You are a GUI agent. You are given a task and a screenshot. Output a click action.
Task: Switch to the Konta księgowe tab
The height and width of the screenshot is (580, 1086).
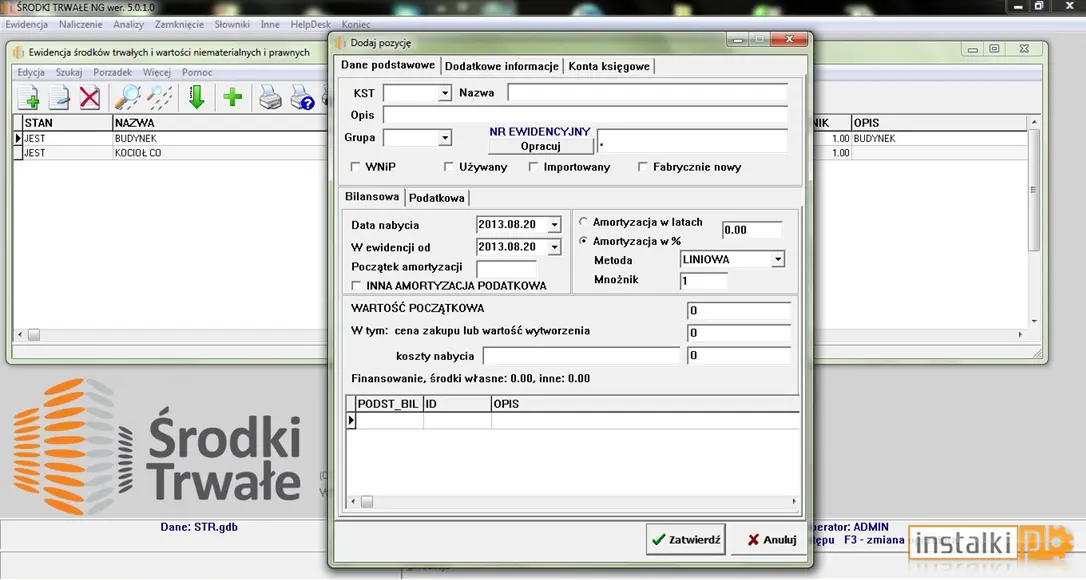609,67
